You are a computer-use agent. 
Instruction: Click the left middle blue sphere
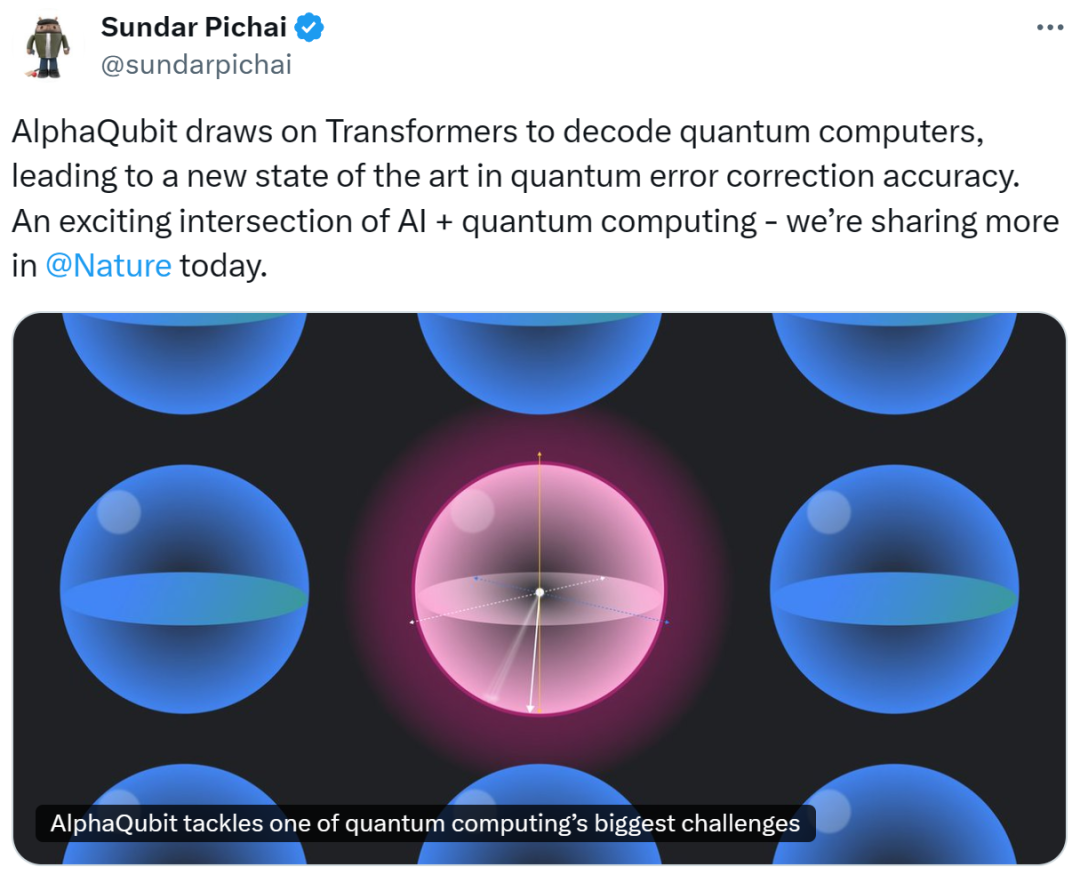185,589
